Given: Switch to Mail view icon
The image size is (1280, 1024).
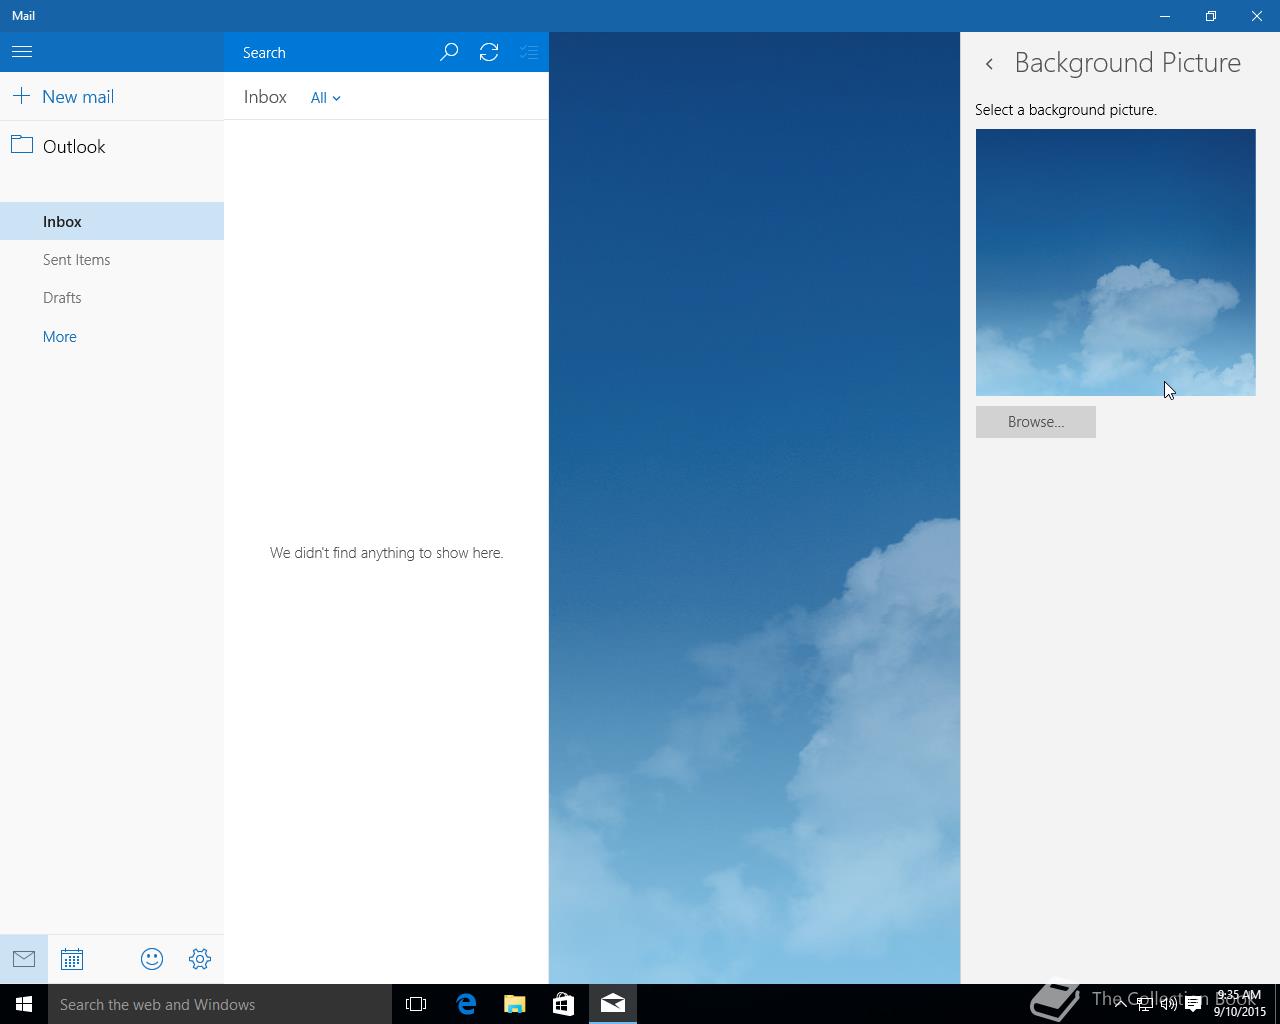Looking at the screenshot, I should (24, 959).
